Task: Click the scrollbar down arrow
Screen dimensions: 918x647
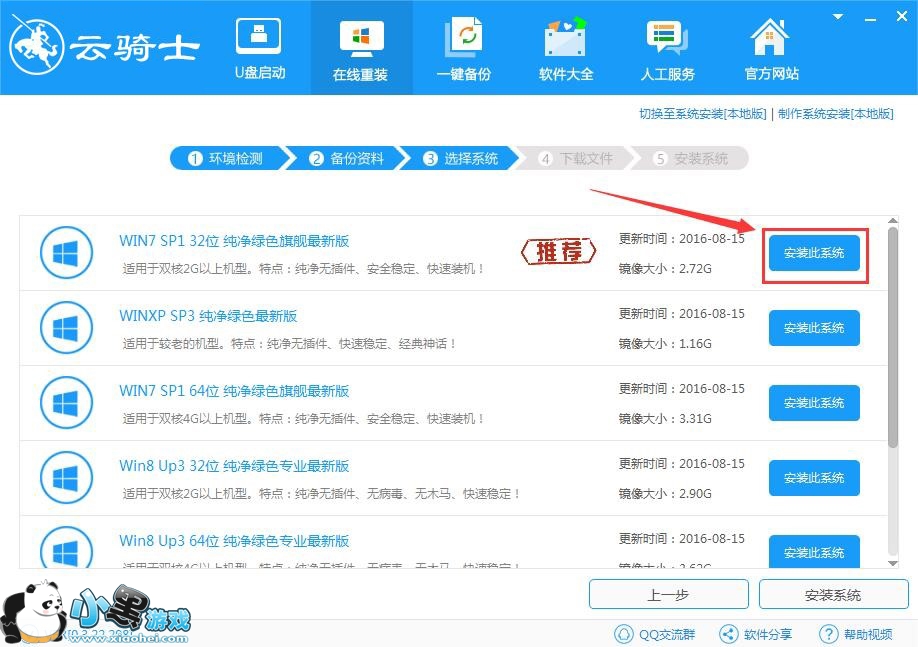Action: click(x=892, y=563)
